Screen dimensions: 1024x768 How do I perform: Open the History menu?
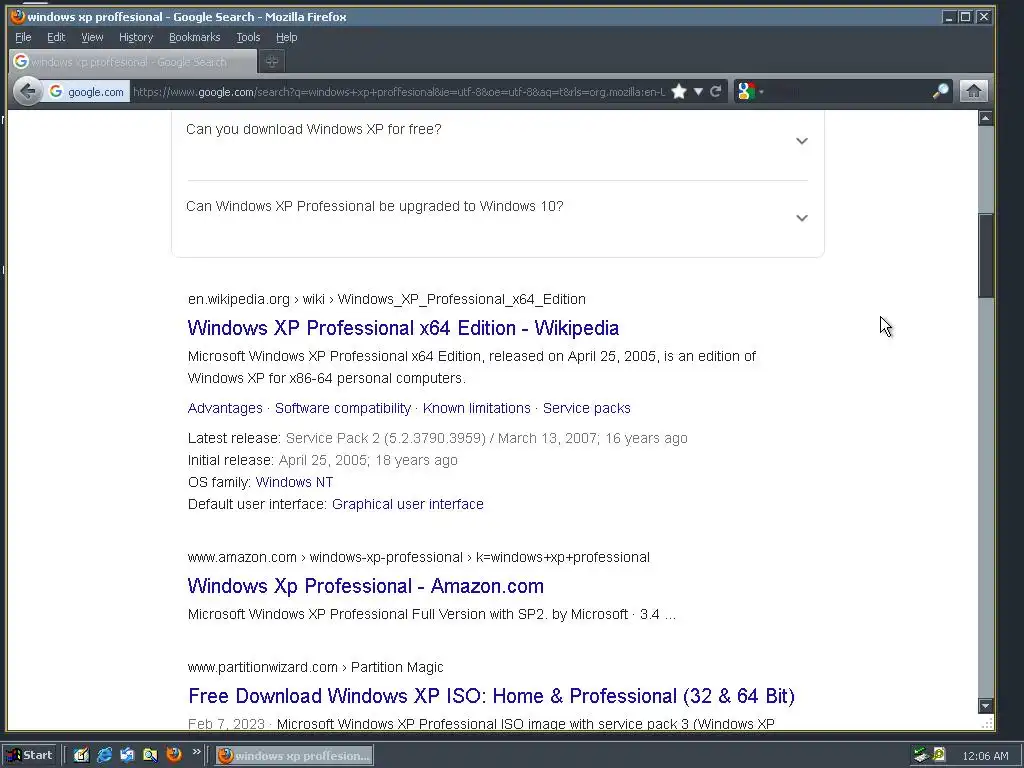(136, 37)
